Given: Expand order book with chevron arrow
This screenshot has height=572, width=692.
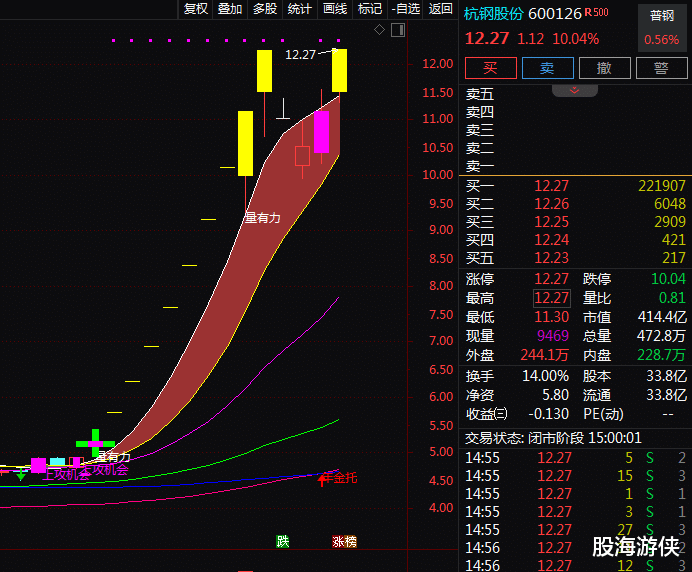Looking at the screenshot, I should 575,90.
